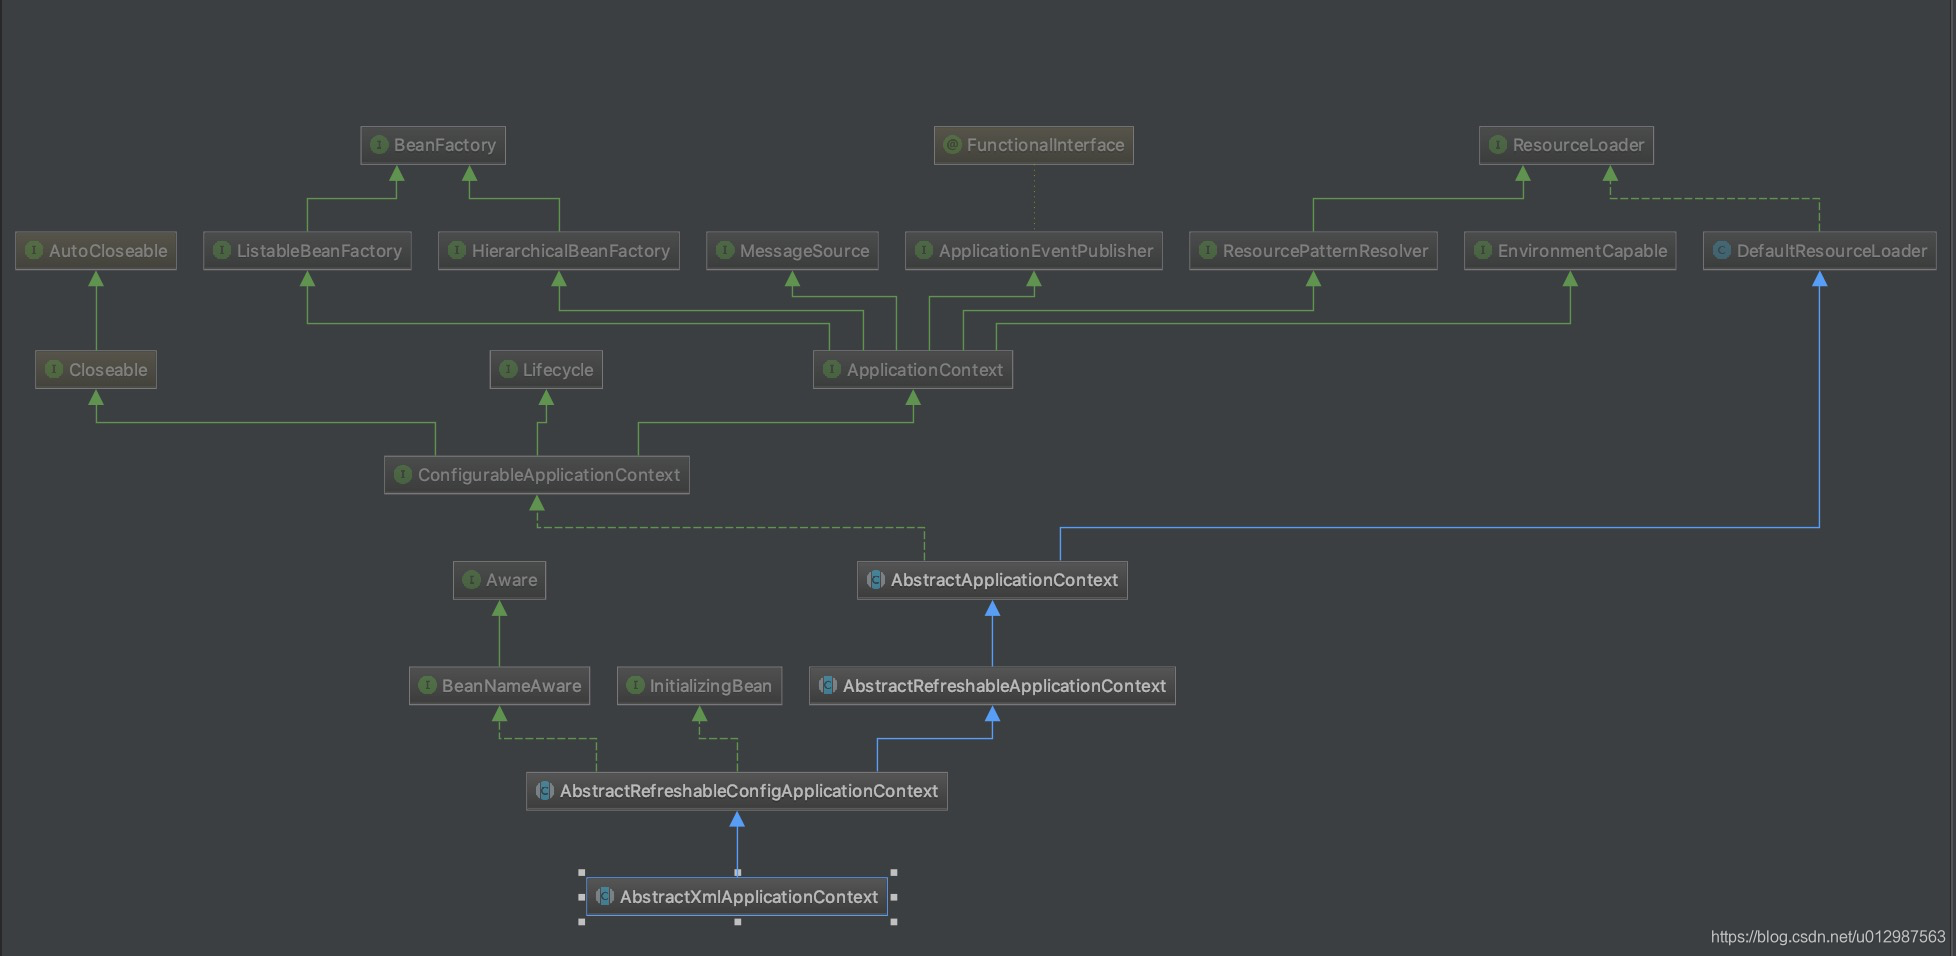This screenshot has width=1956, height=956.
Task: Select the BeanNameAware interface node
Action: coord(499,686)
